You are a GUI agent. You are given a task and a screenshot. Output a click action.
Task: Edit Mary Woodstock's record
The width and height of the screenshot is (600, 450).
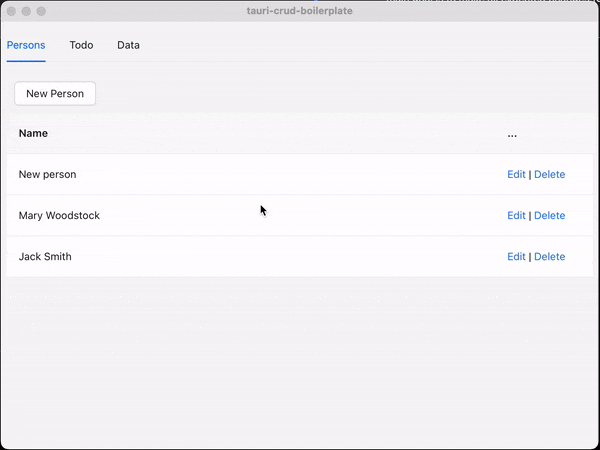516,215
